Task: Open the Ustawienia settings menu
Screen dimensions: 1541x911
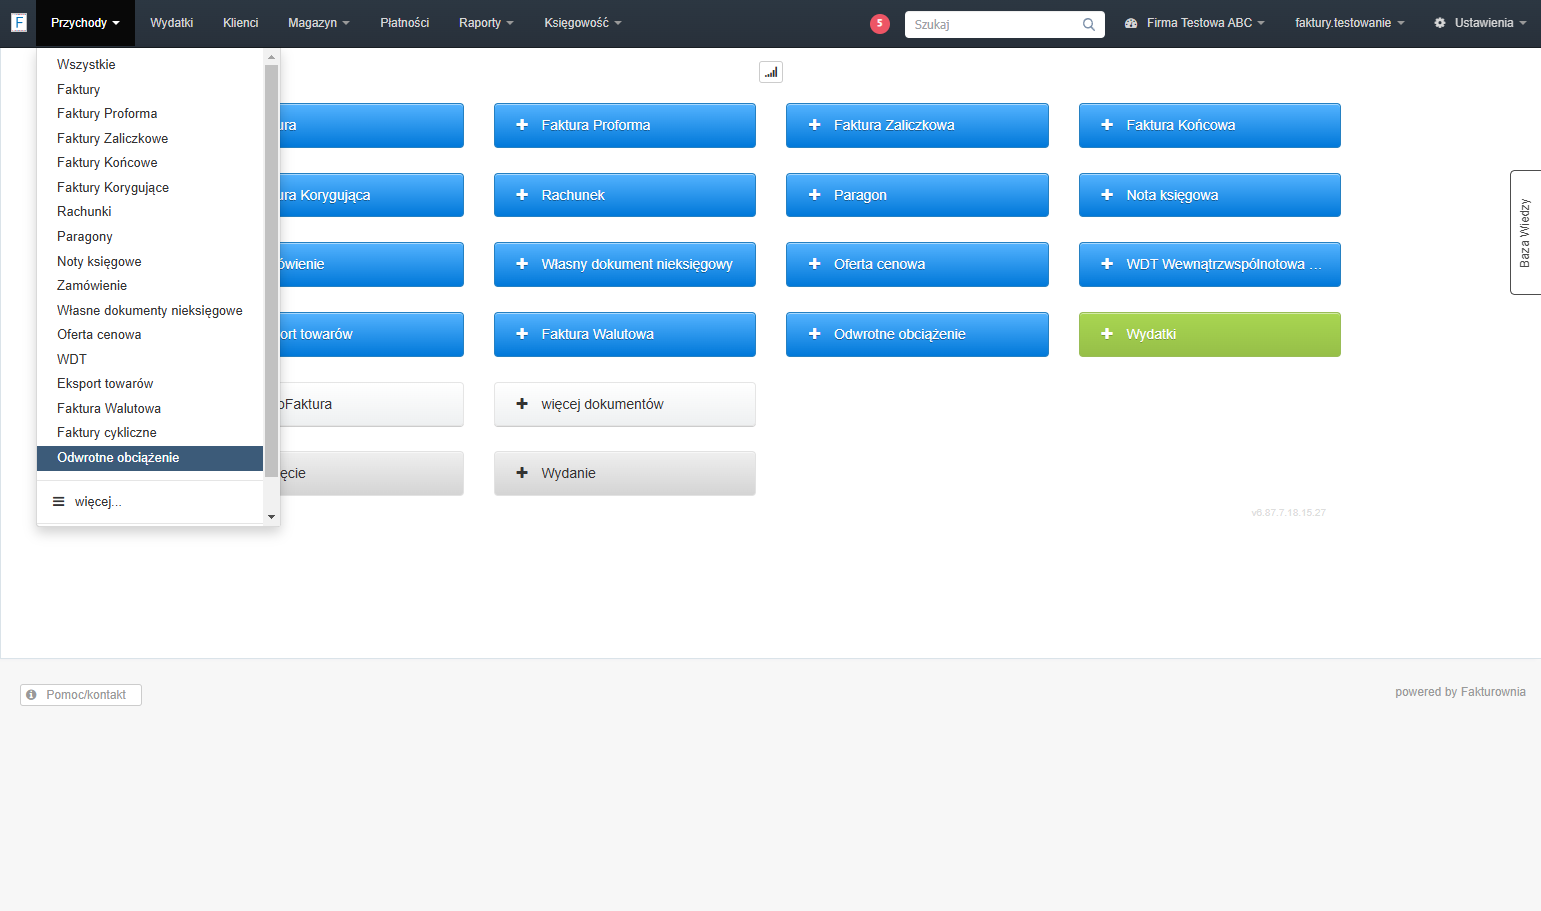Action: (1480, 23)
